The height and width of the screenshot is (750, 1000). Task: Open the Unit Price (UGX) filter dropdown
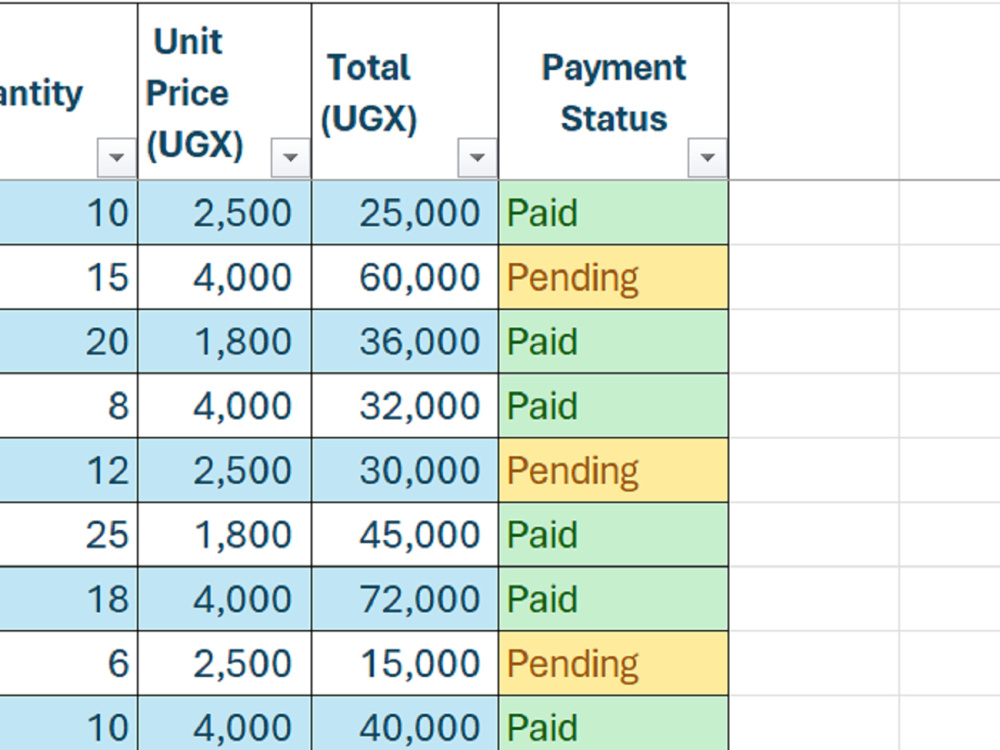click(290, 158)
